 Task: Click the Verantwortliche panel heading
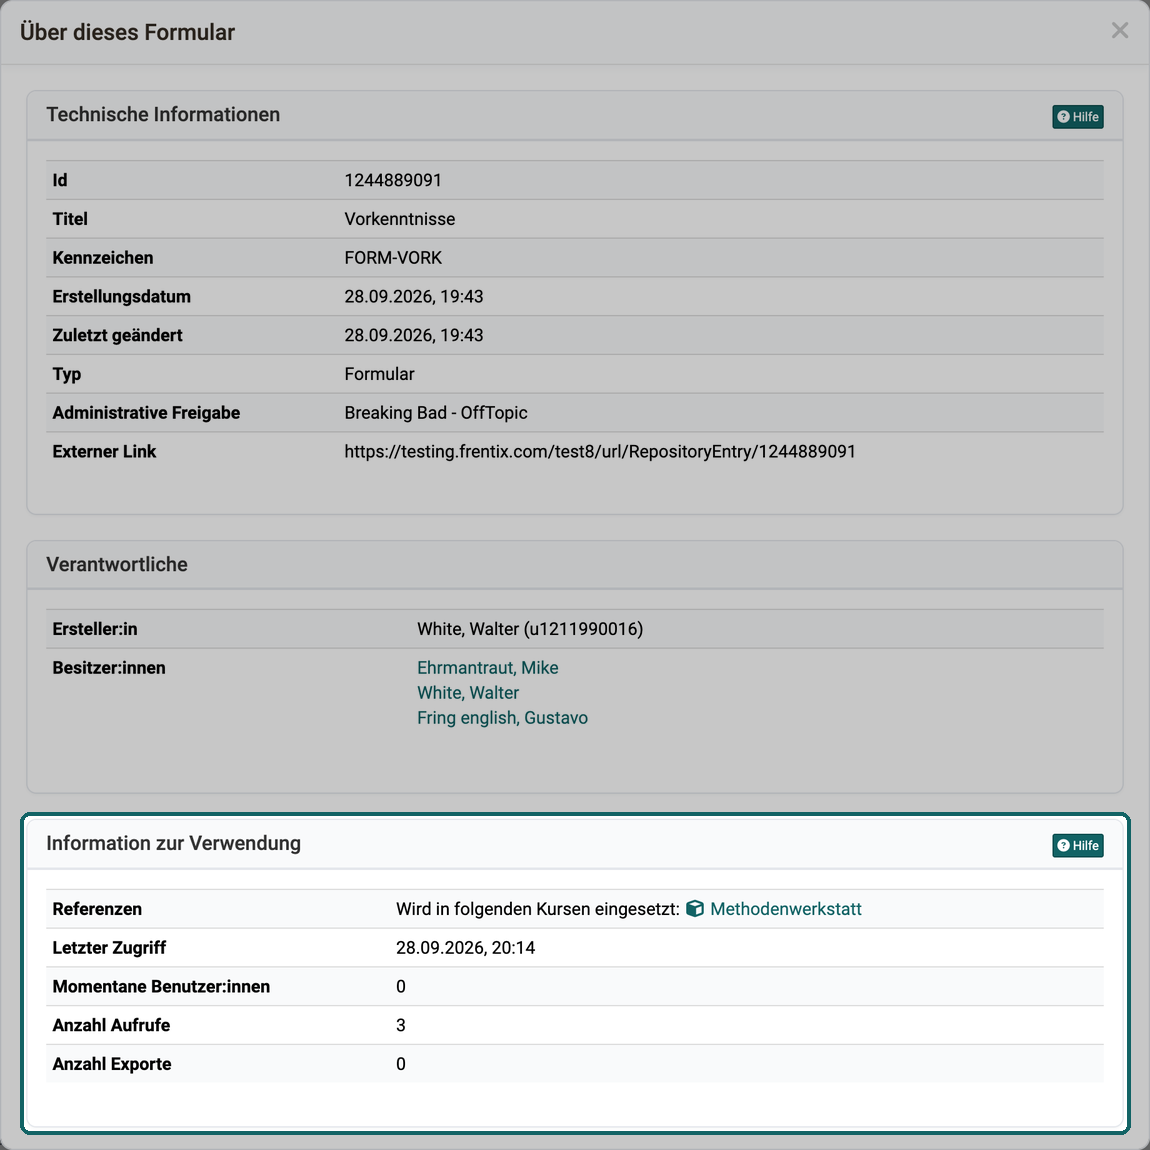pyautogui.click(x=117, y=564)
